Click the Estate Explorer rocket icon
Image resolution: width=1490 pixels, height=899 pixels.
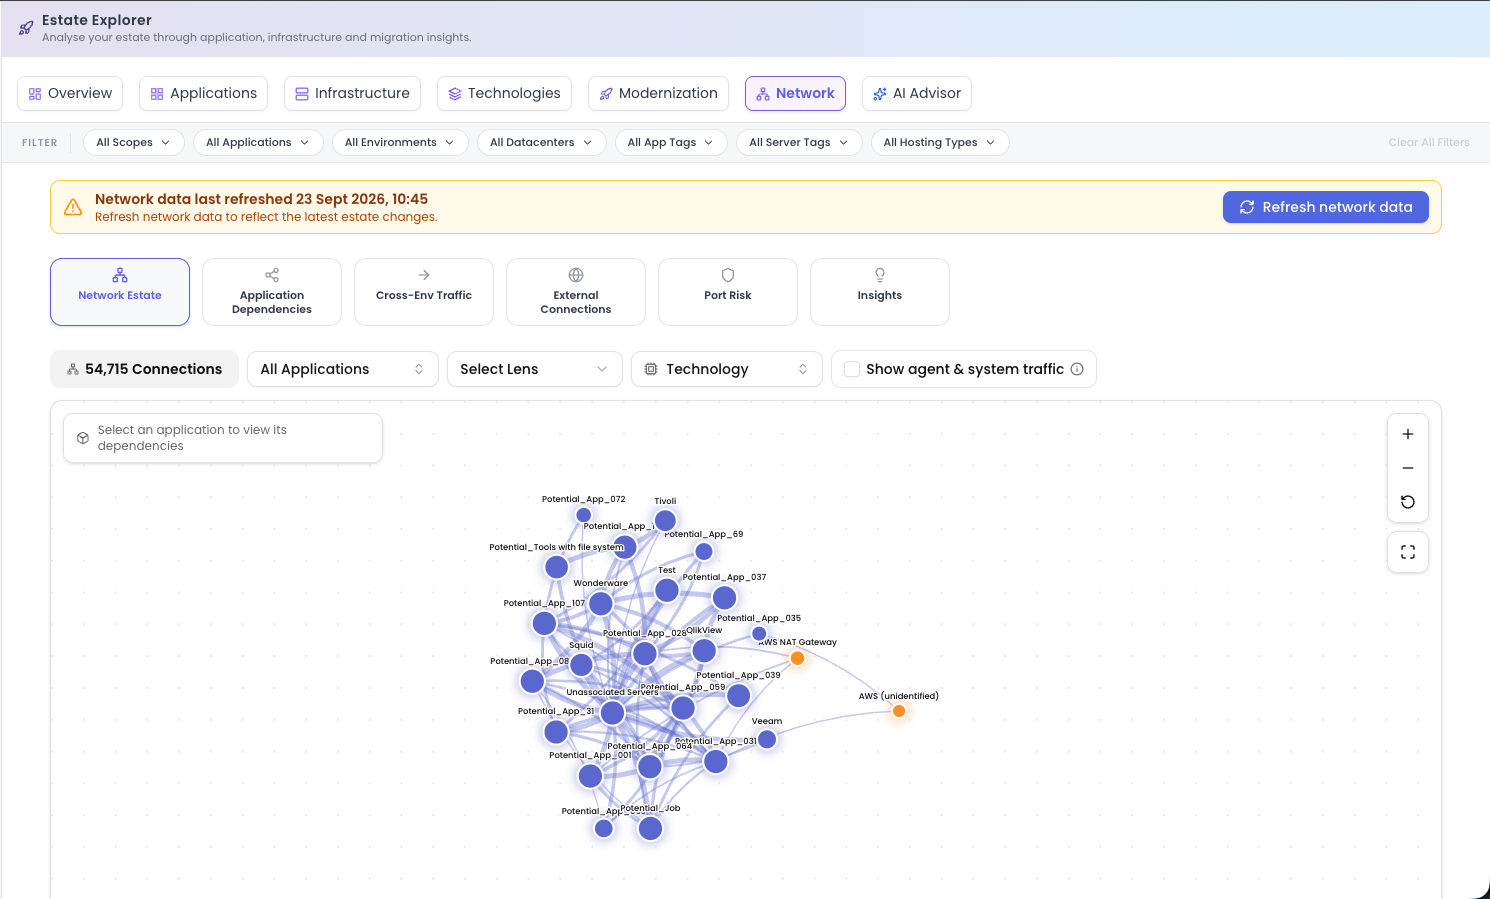tap(26, 28)
